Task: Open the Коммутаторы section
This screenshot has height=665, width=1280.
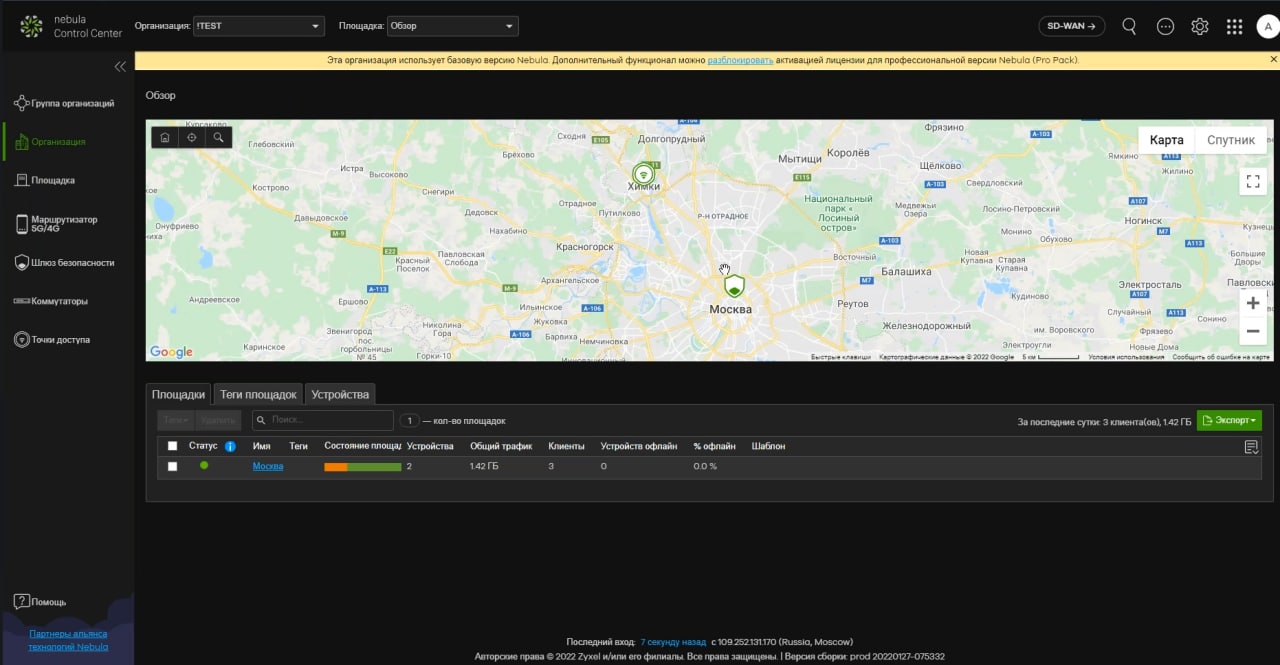Action: [x=51, y=301]
